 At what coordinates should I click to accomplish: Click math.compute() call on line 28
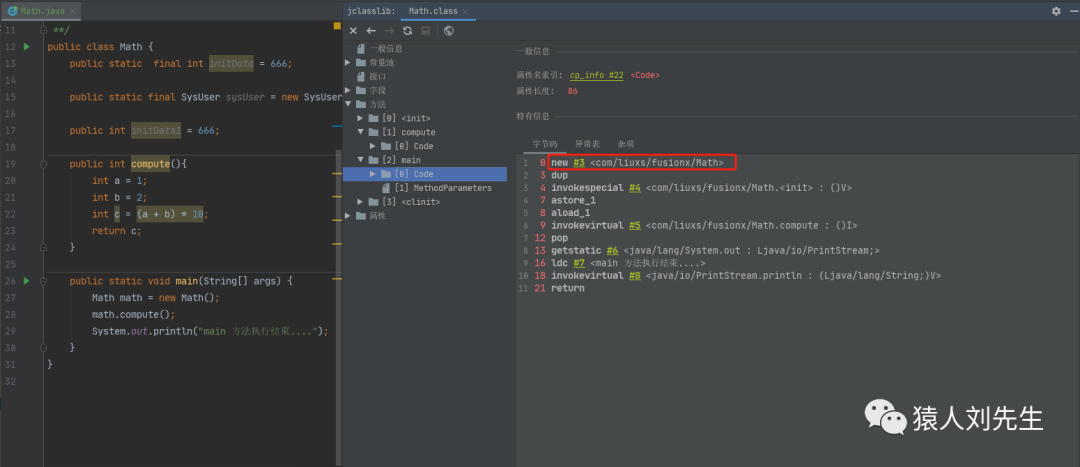134,315
